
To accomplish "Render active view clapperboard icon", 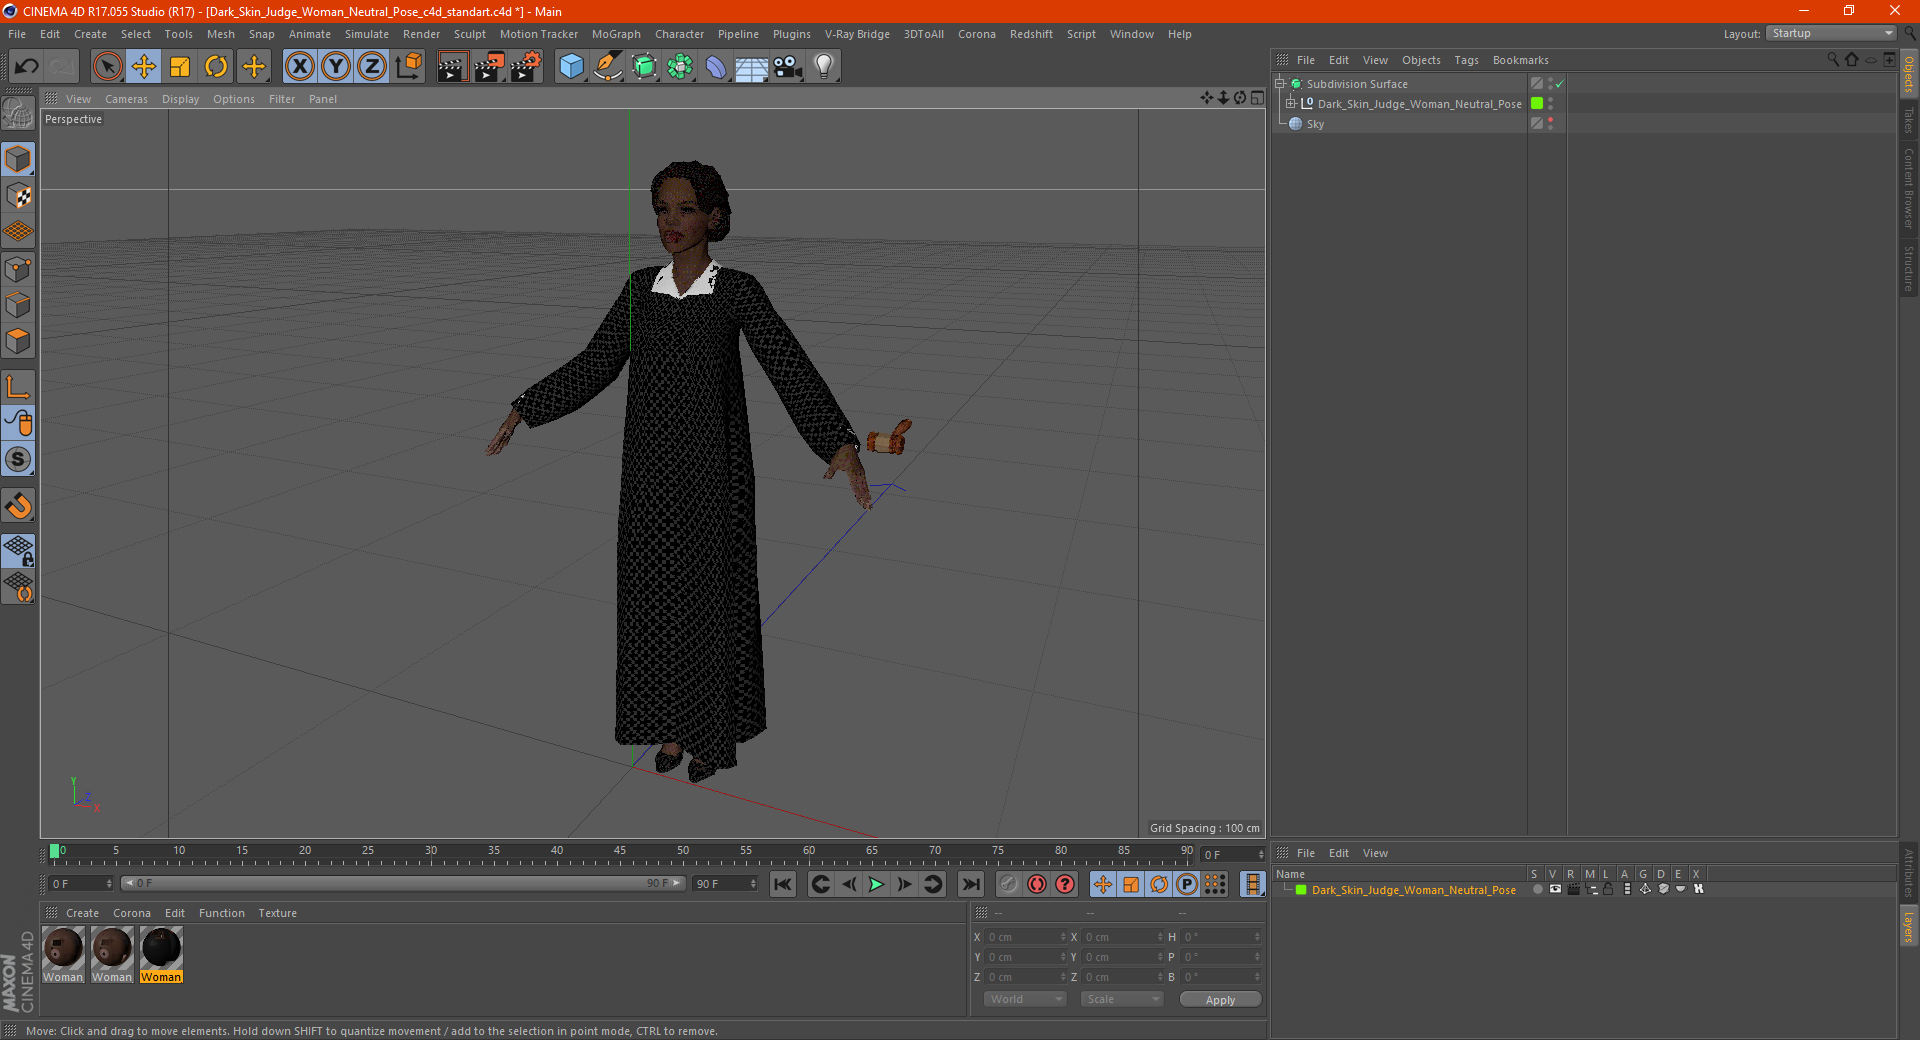I will tap(452, 67).
